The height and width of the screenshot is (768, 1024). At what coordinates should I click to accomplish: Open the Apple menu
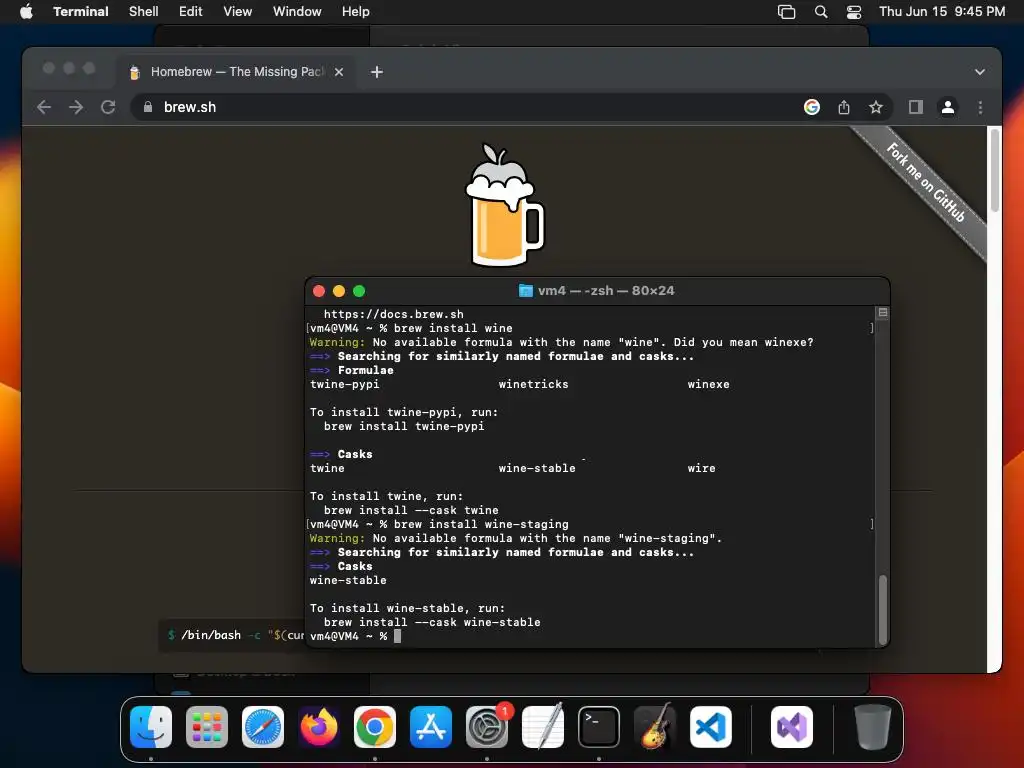point(26,12)
